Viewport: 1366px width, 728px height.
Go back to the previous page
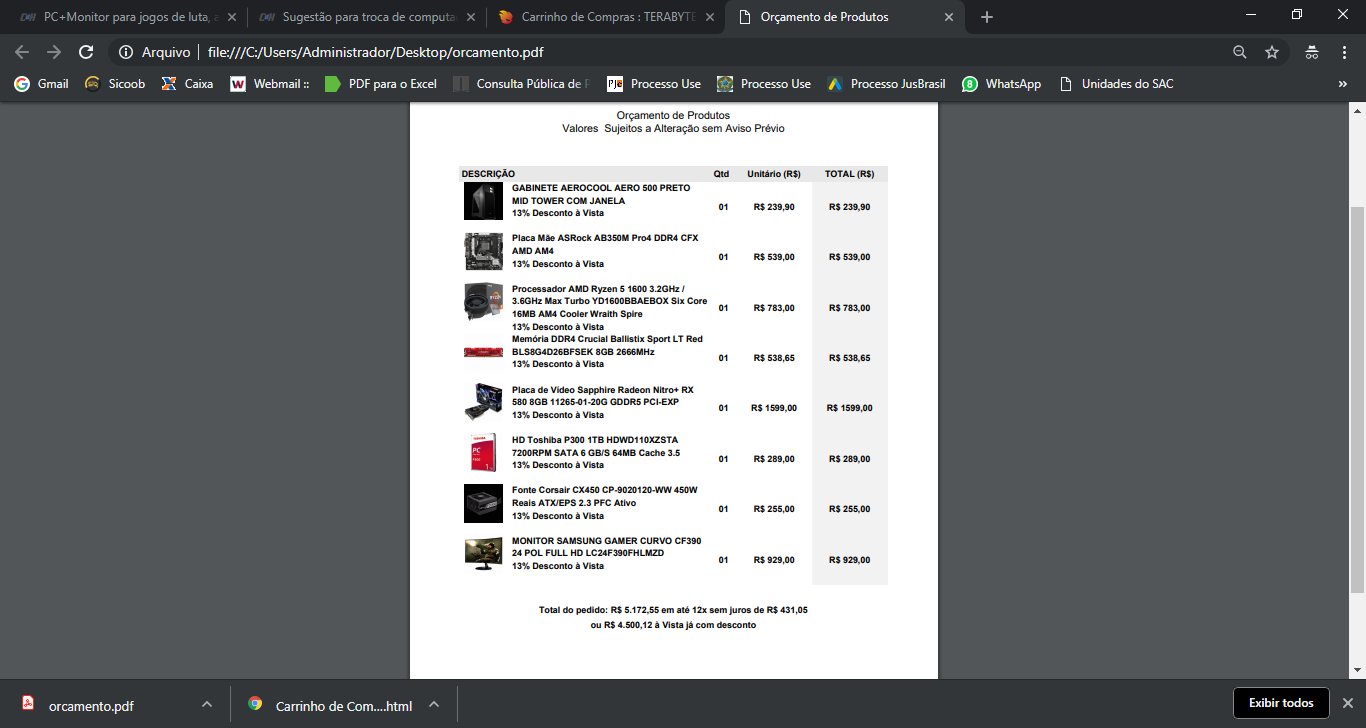click(x=22, y=52)
